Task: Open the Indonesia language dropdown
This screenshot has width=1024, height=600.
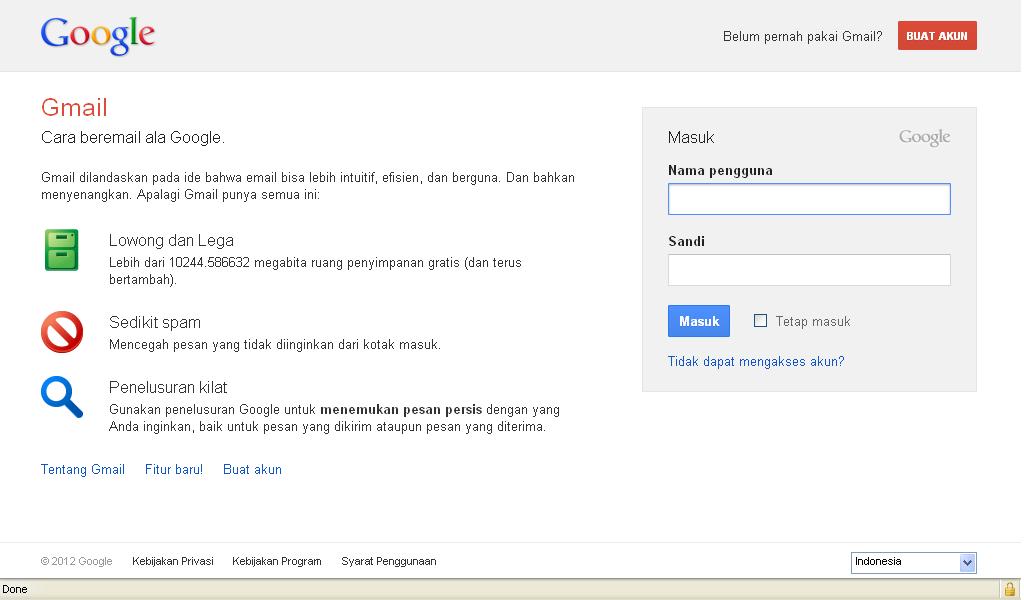Action: tap(912, 562)
